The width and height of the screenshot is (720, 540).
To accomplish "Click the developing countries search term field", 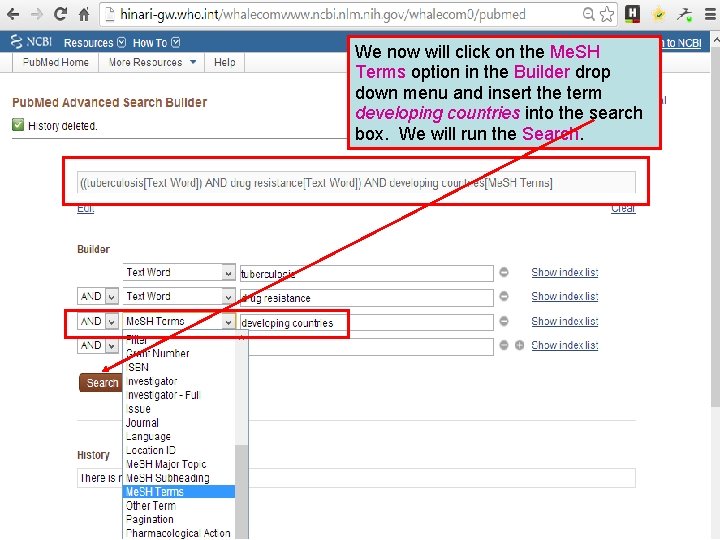I will point(366,322).
